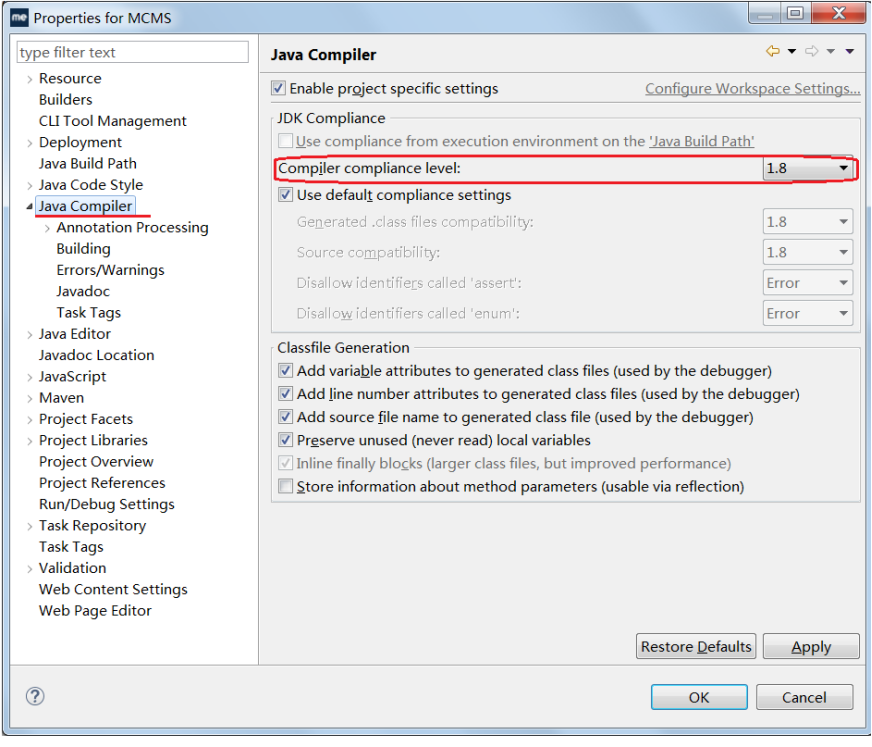The image size is (872, 747).
Task: Expand the Java Code Style node
Action: 29,185
